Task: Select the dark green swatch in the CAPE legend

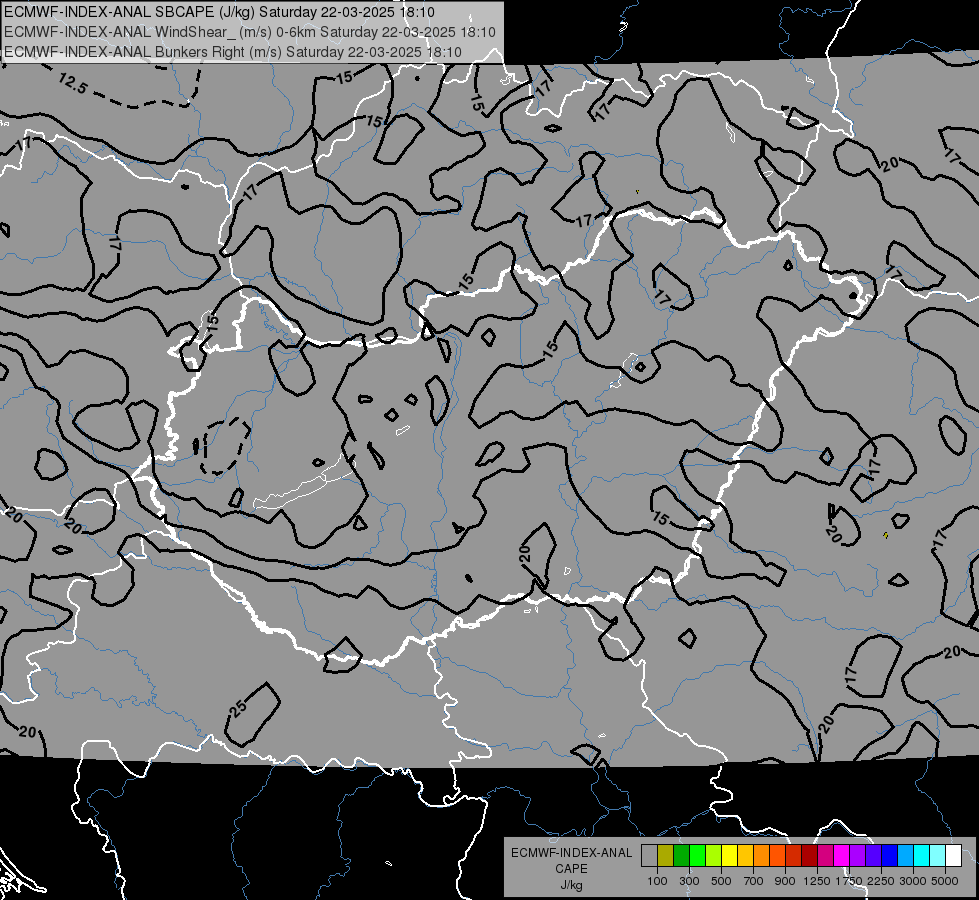Action: pyautogui.click(x=681, y=856)
